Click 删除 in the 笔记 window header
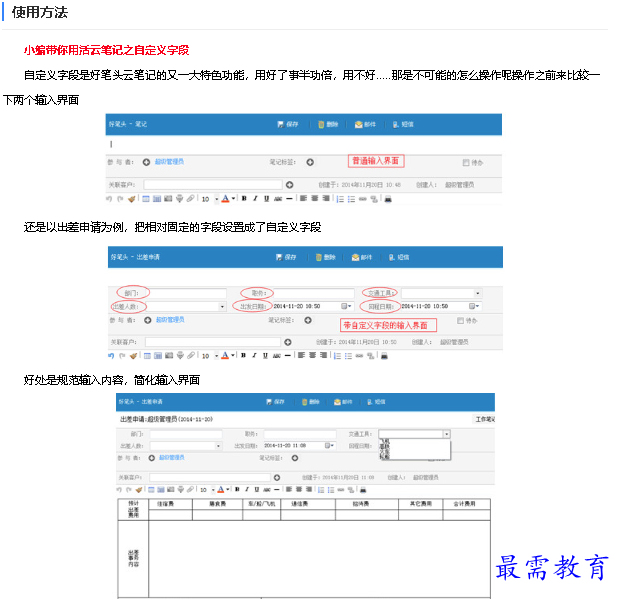The height and width of the screenshot is (599, 617). click(328, 124)
